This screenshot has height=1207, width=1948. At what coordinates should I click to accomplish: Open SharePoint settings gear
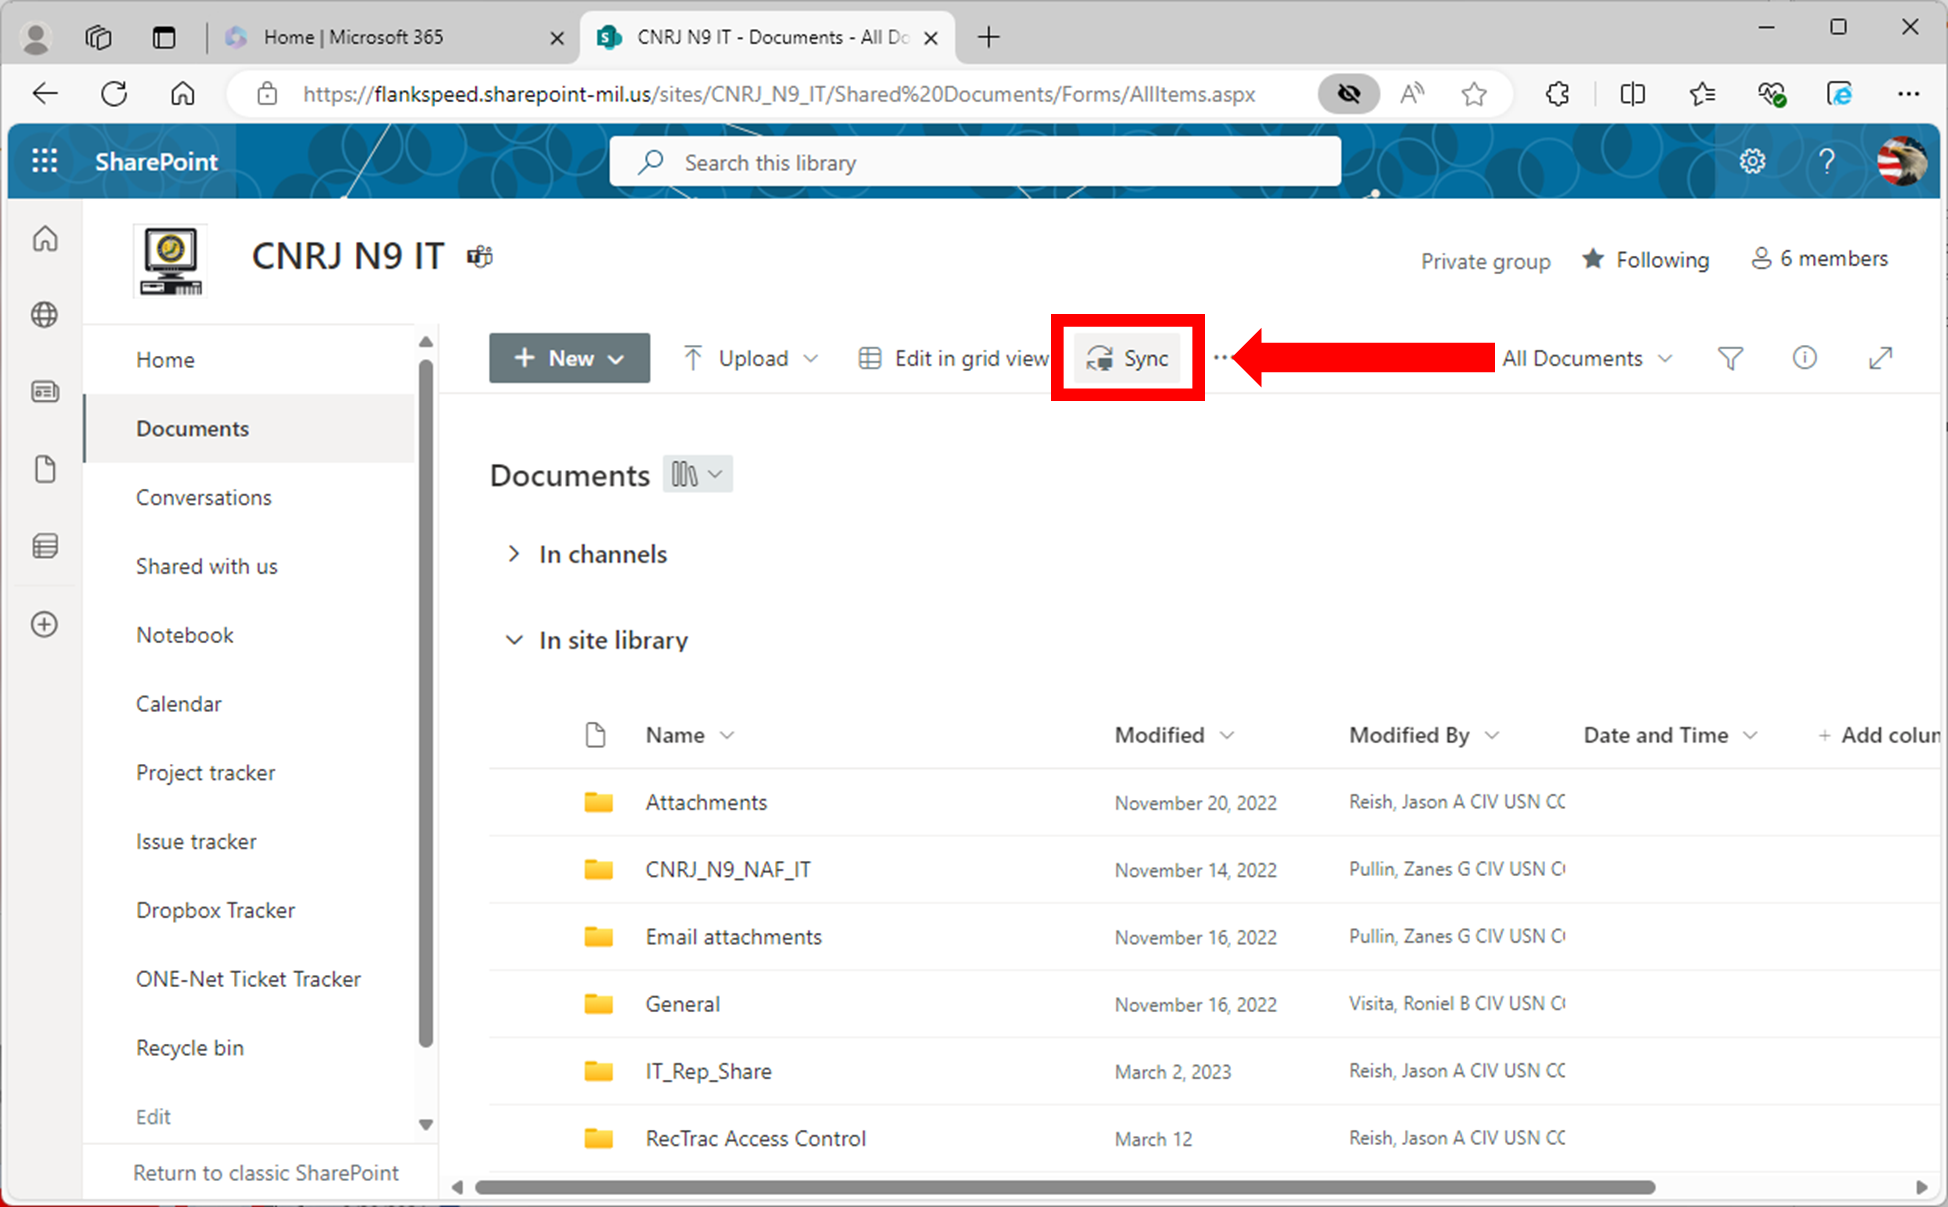coord(1752,160)
